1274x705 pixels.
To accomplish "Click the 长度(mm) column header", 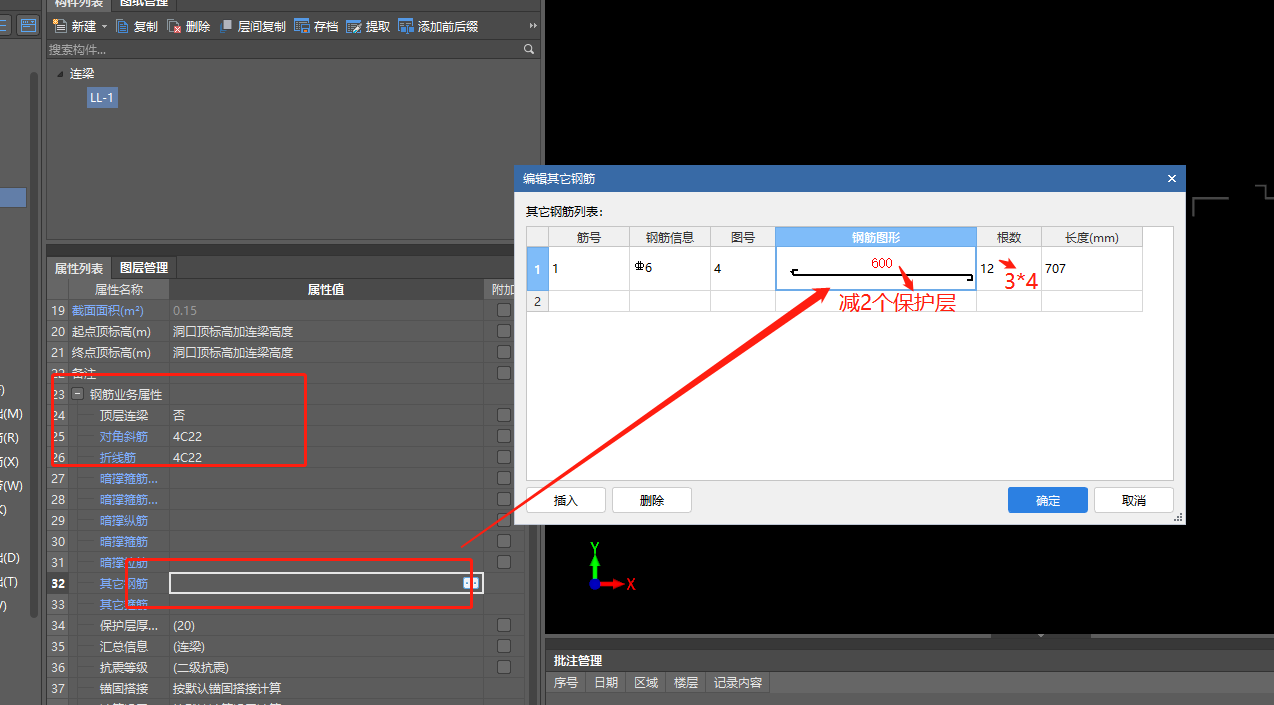I will [1092, 237].
